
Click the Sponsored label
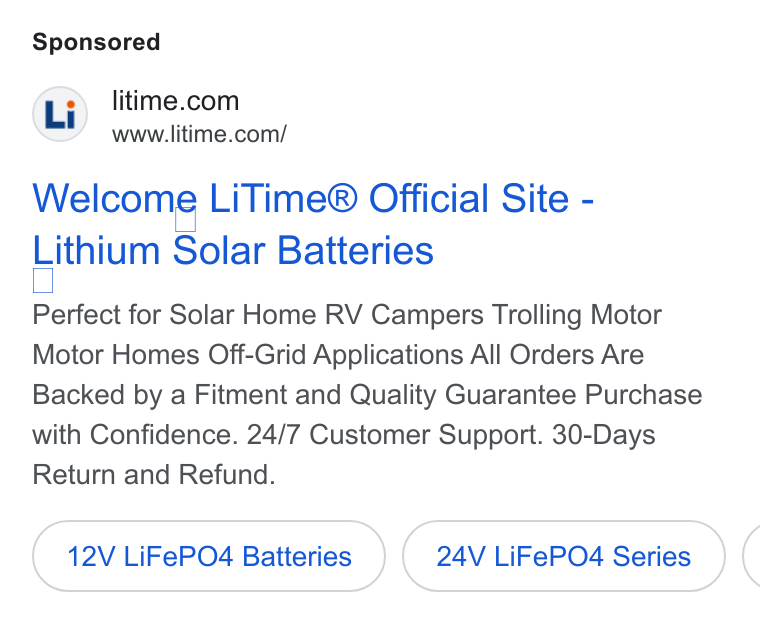[x=96, y=42]
